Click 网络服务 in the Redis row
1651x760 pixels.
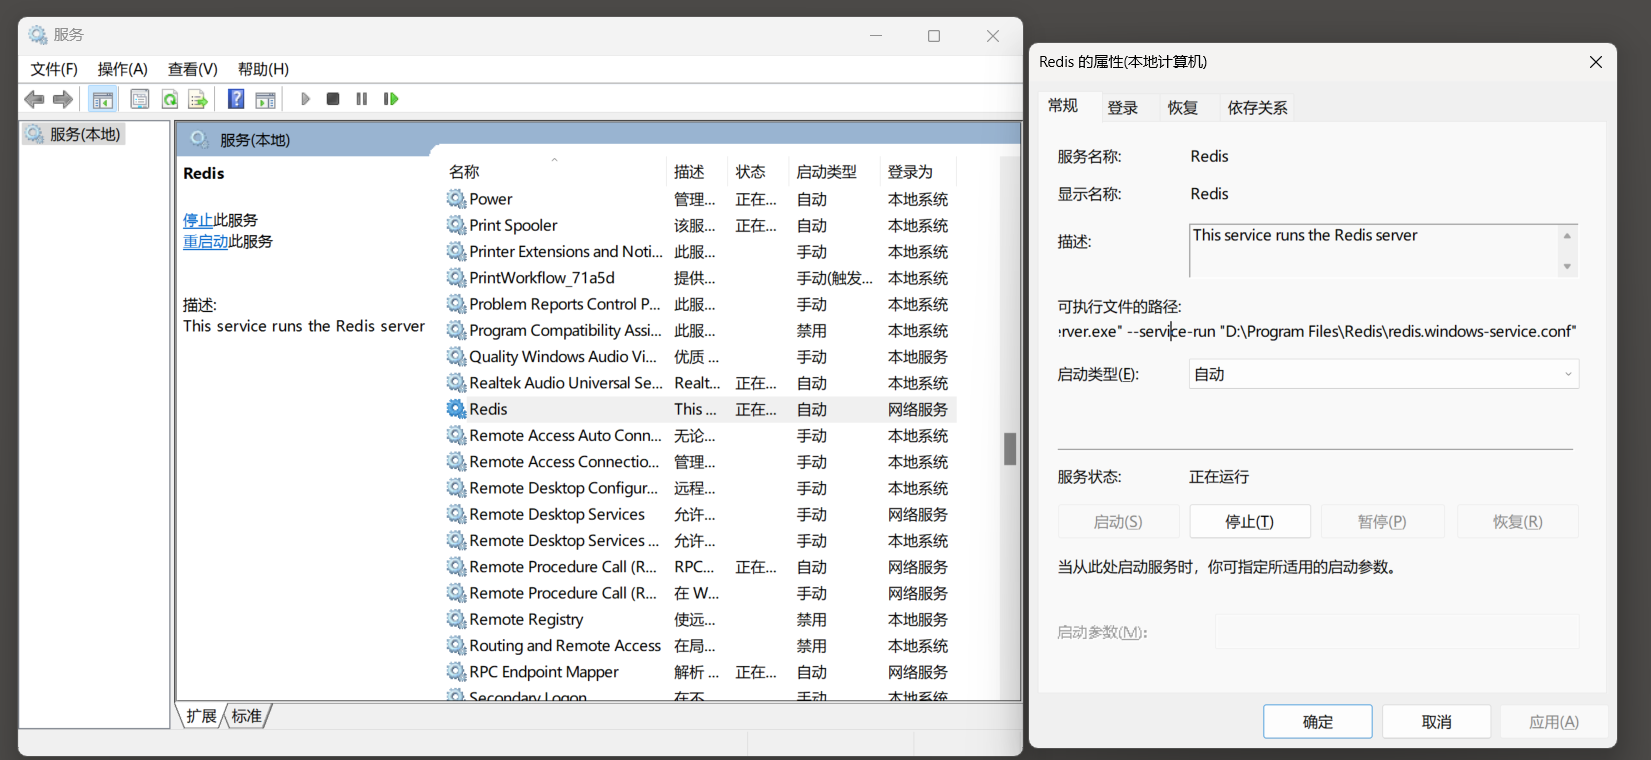pos(918,409)
